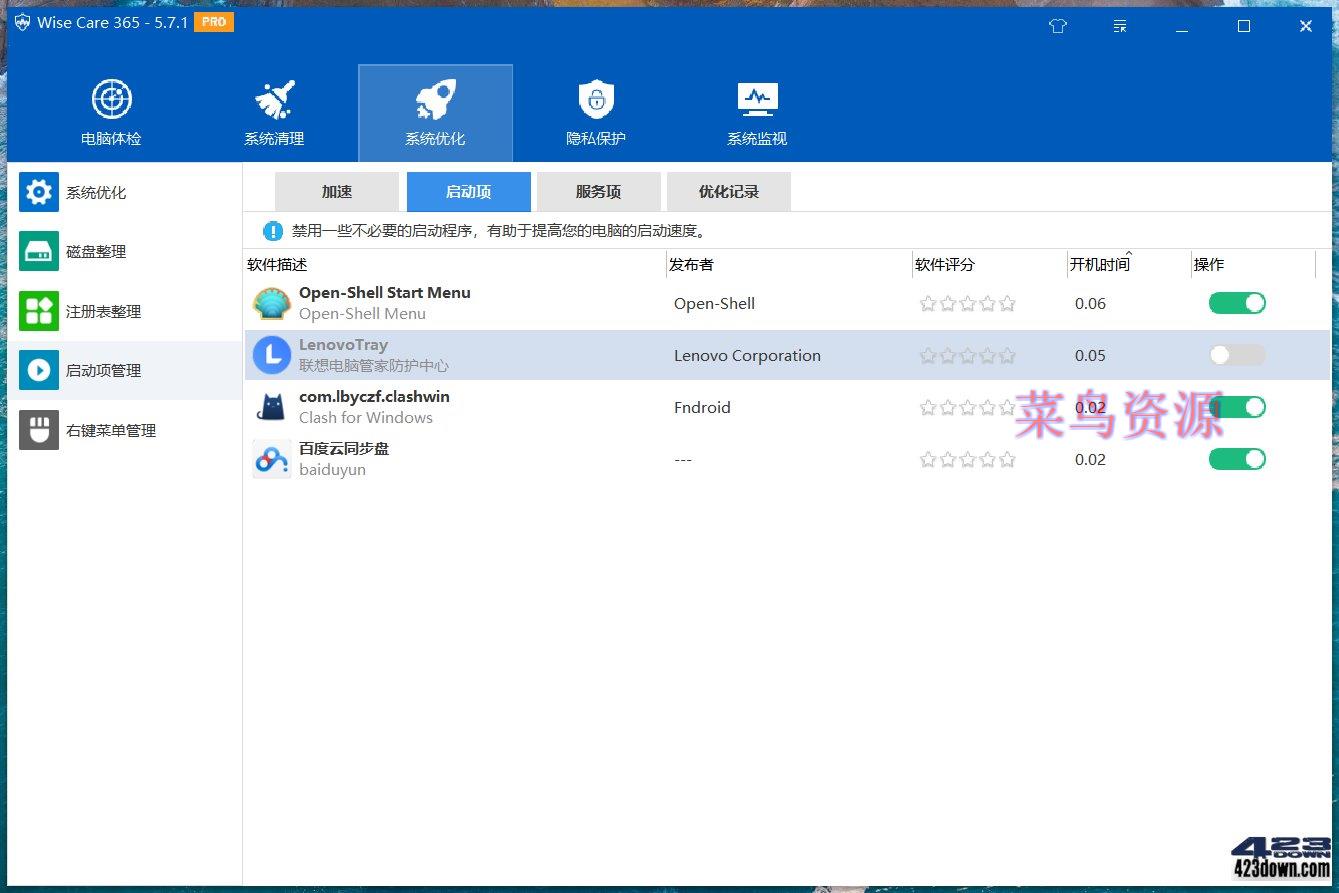This screenshot has width=1339, height=893.
Task: Turn off Clash for Windows autostart
Action: pos(1237,407)
